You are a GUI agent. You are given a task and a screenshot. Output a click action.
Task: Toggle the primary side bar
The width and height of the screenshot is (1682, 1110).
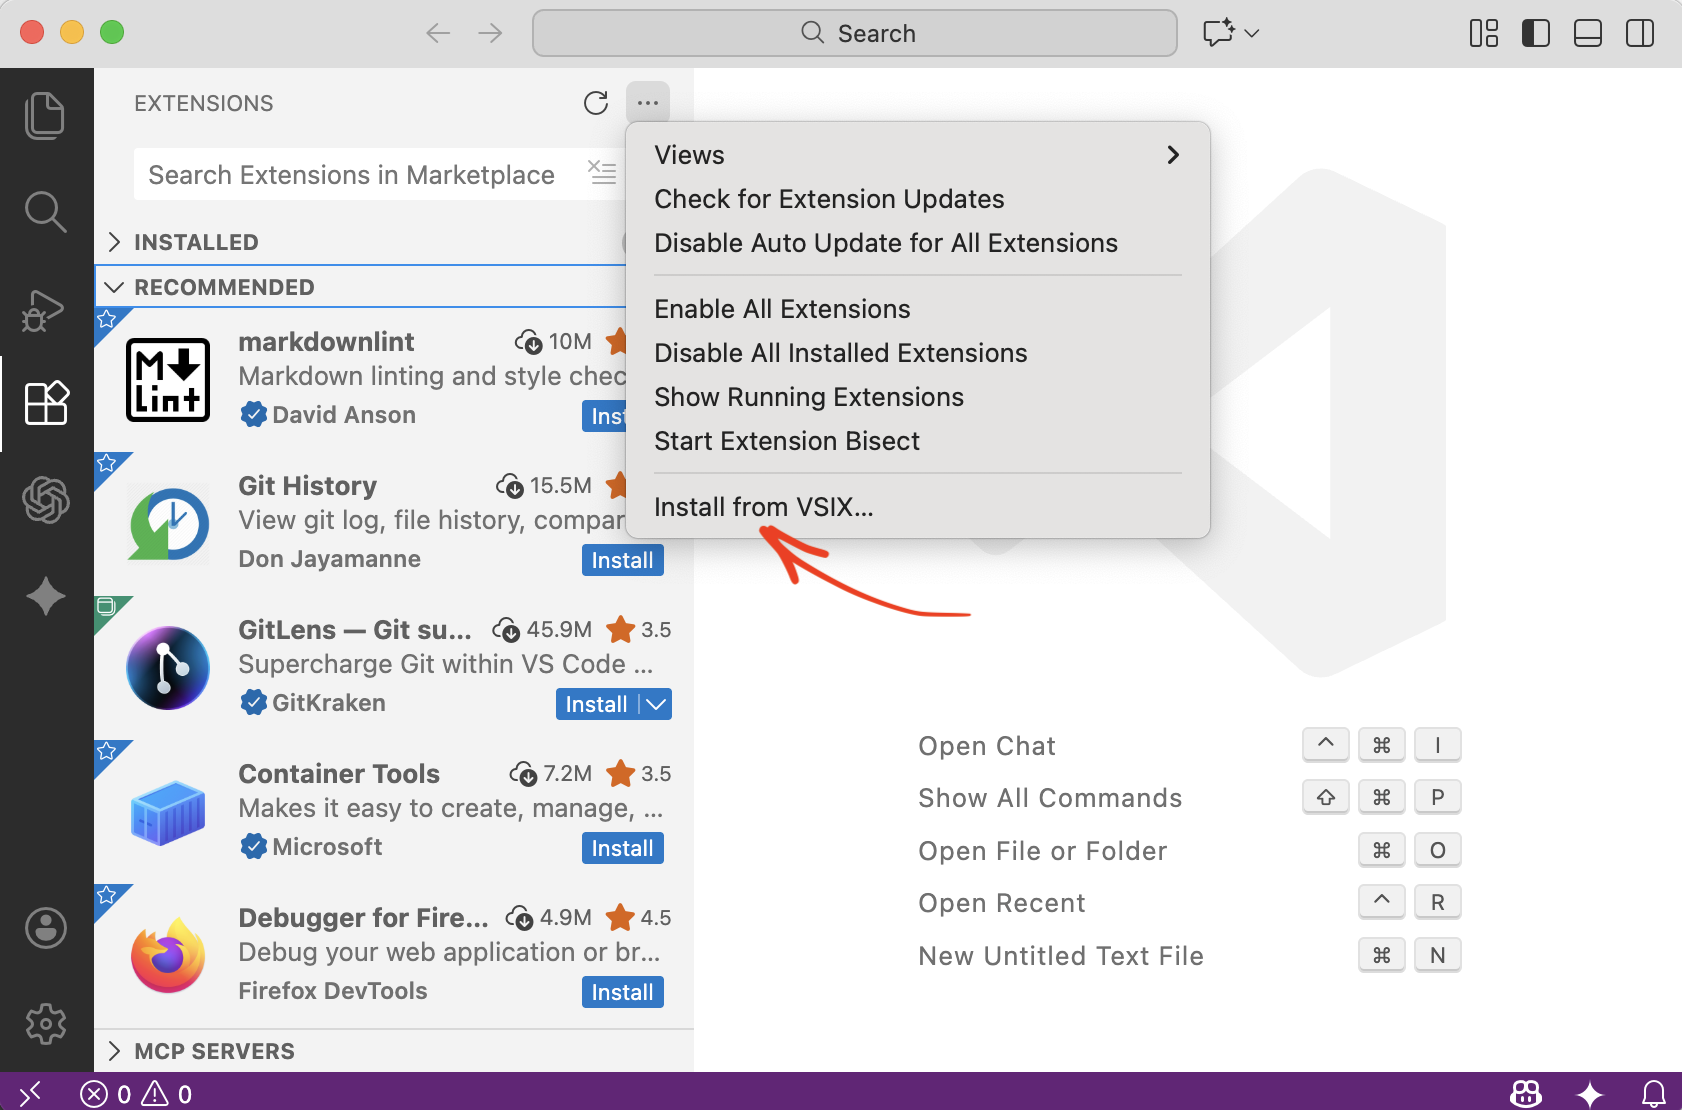(1535, 33)
